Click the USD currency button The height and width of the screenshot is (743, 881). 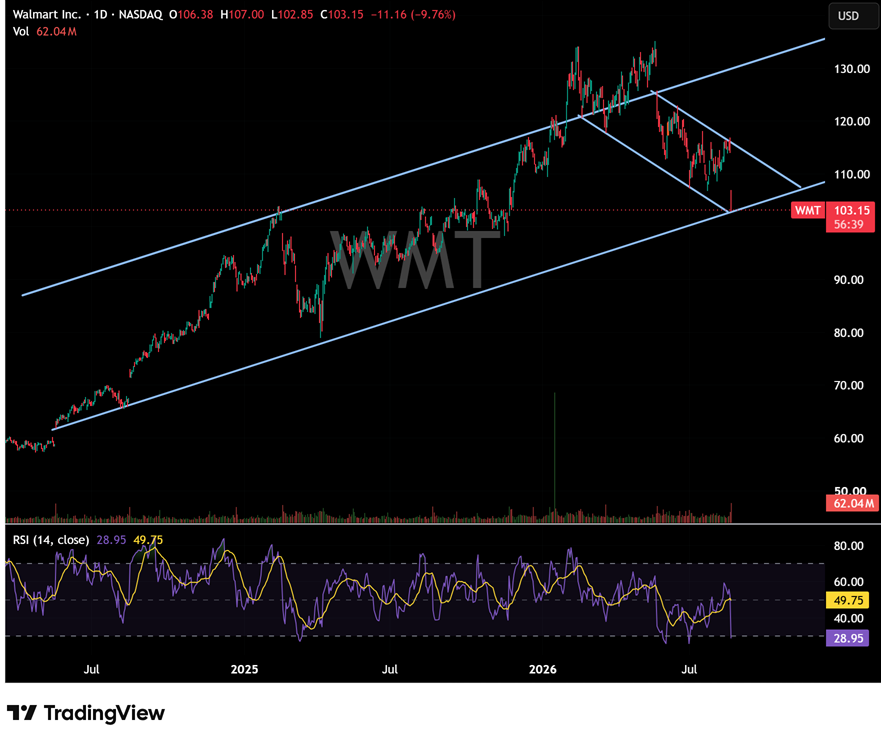852,16
